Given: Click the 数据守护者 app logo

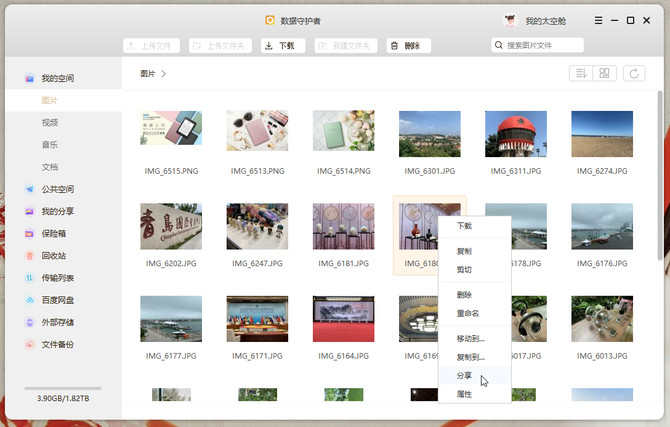Looking at the screenshot, I should tap(270, 20).
